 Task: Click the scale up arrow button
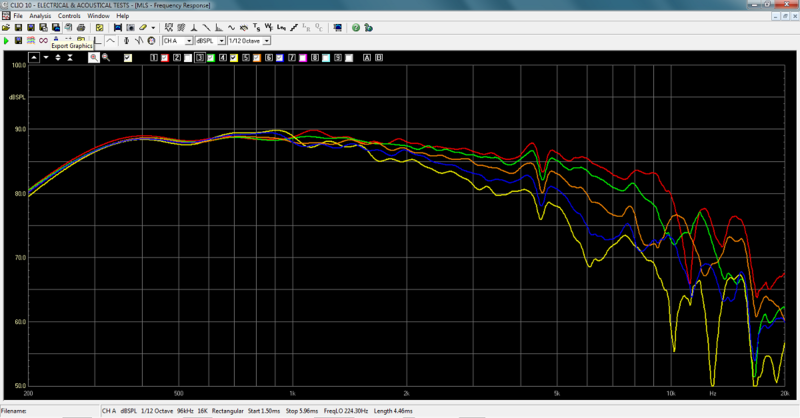tap(34, 58)
